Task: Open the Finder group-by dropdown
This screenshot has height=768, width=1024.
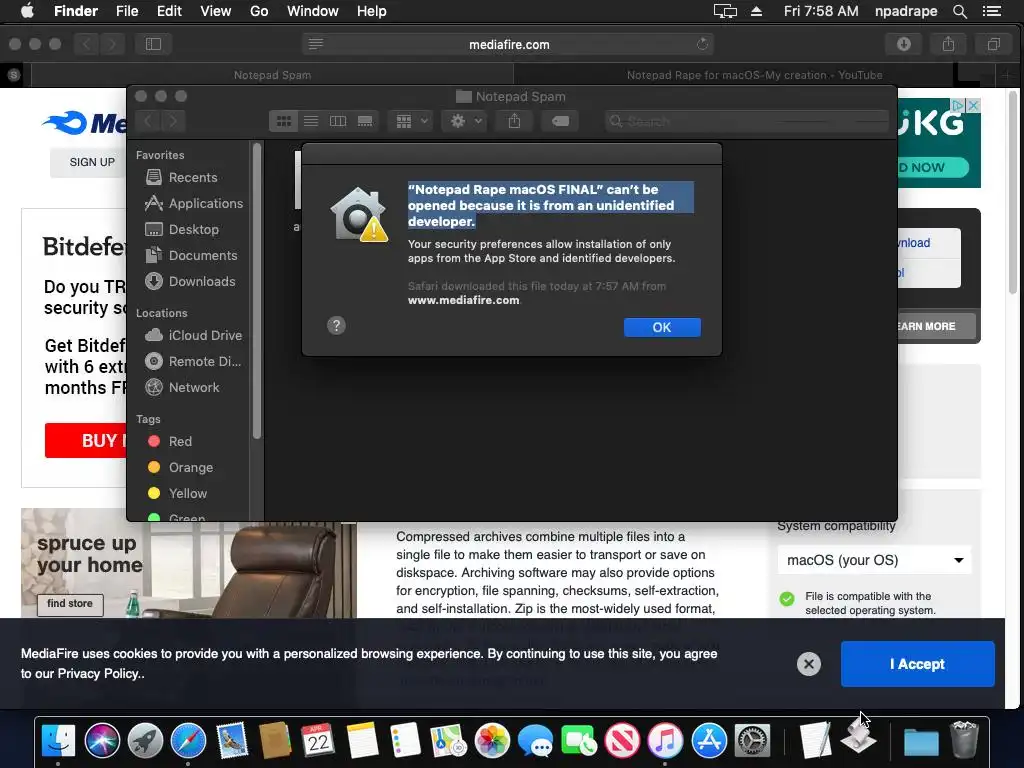Action: (x=411, y=121)
